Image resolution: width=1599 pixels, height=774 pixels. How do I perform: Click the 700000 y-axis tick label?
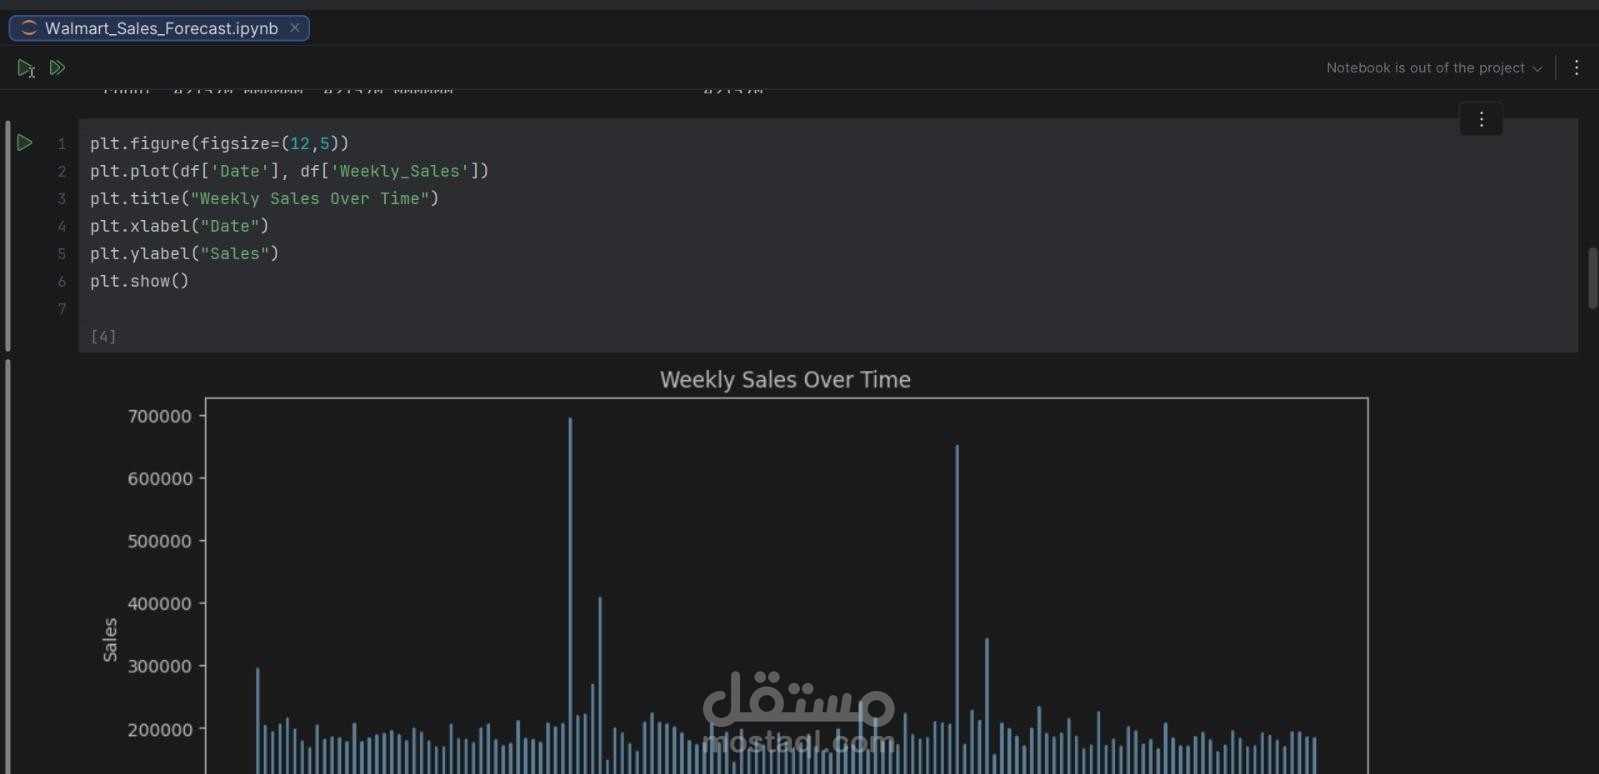(160, 416)
